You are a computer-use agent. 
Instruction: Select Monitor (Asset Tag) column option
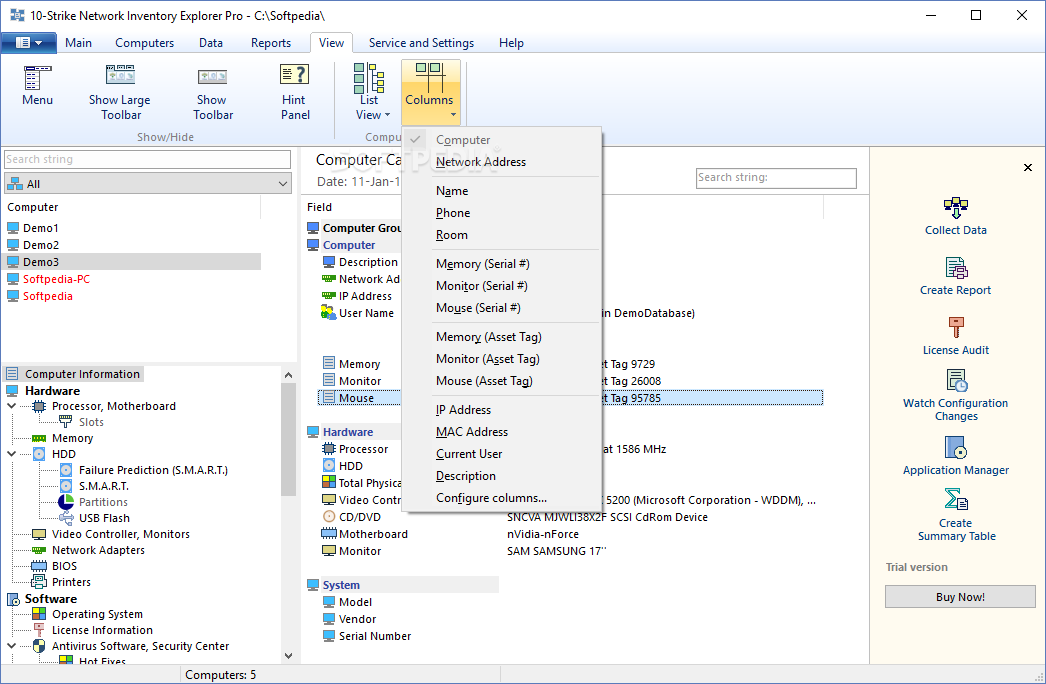click(x=502, y=359)
